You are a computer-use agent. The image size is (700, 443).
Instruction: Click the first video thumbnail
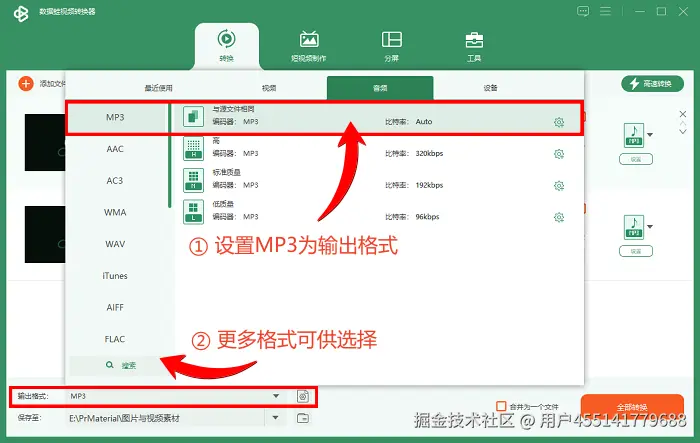click(x=45, y=142)
